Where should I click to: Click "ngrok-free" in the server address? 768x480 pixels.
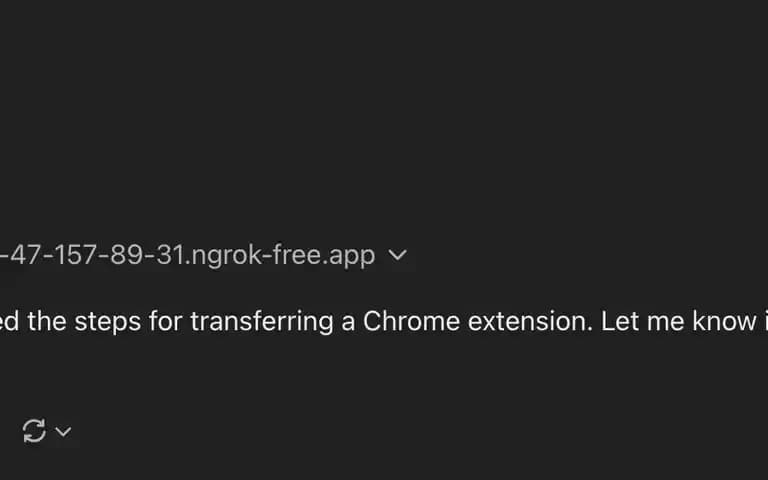[256, 255]
